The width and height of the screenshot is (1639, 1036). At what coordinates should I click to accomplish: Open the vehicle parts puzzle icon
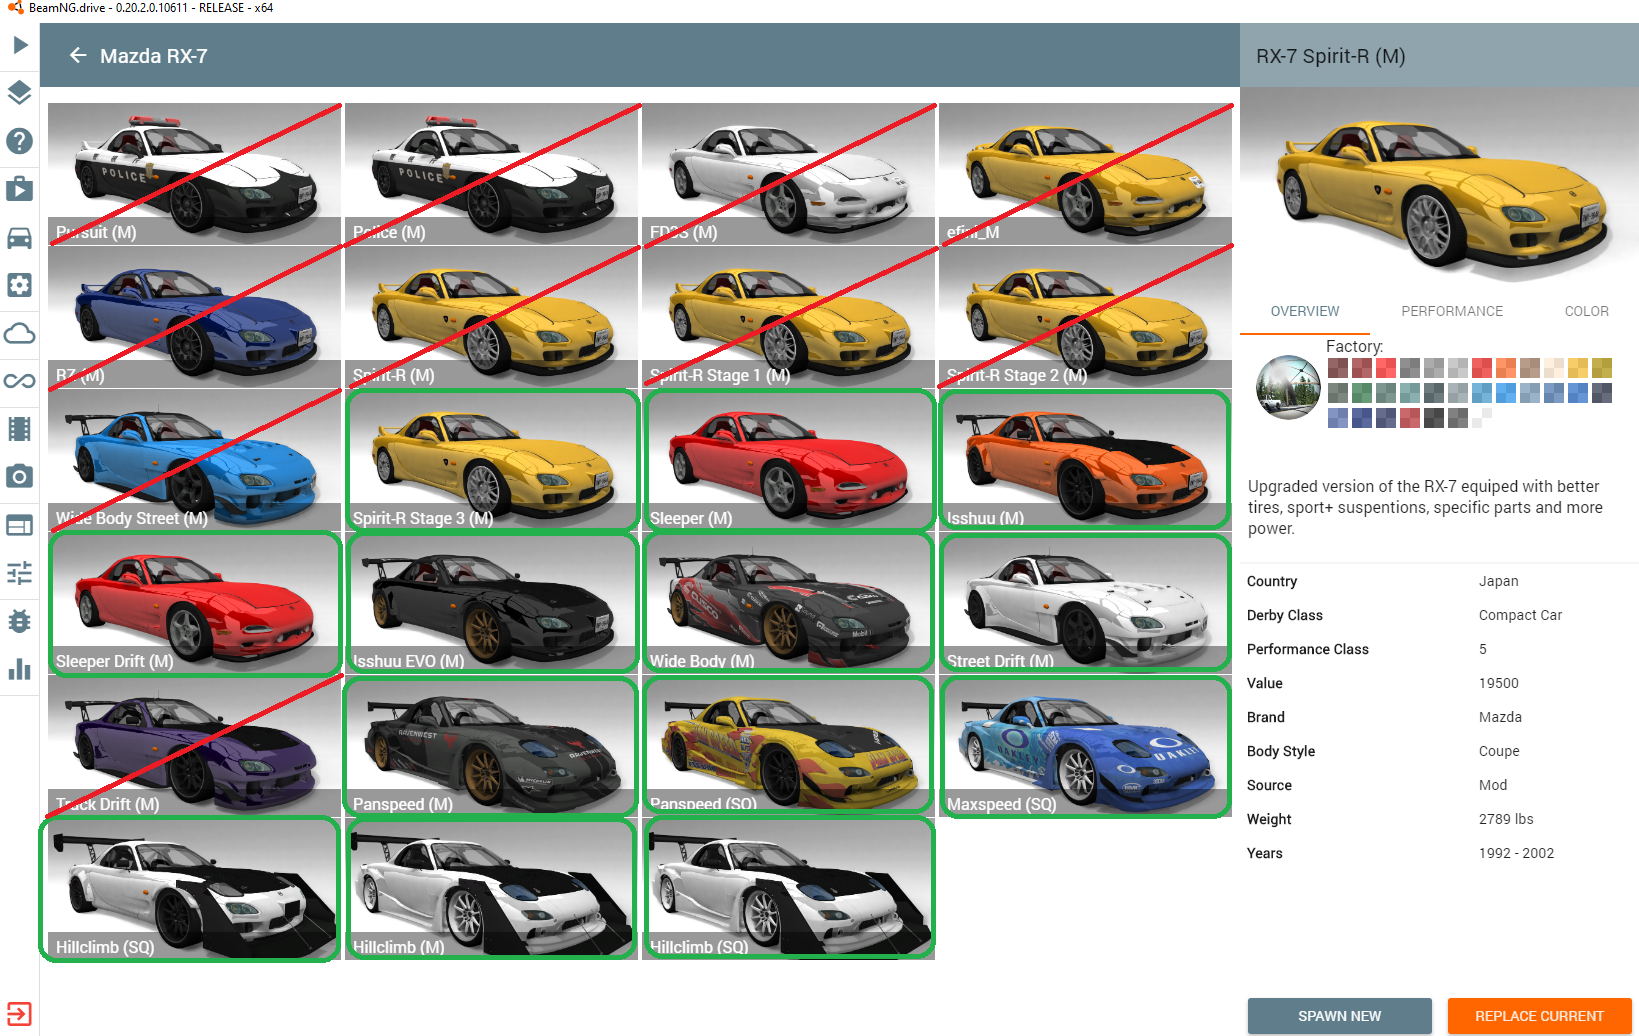[x=20, y=285]
